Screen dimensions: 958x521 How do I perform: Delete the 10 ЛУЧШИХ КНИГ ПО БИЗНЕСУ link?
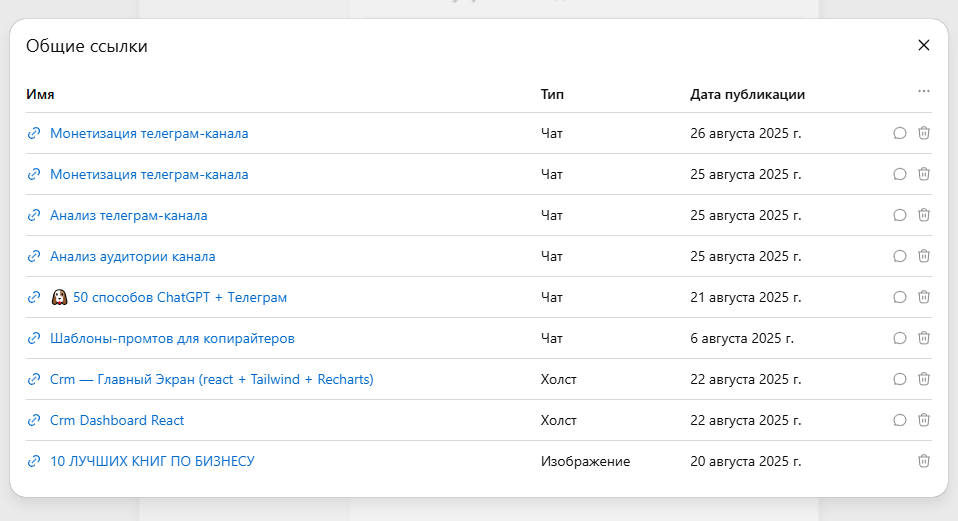(924, 461)
